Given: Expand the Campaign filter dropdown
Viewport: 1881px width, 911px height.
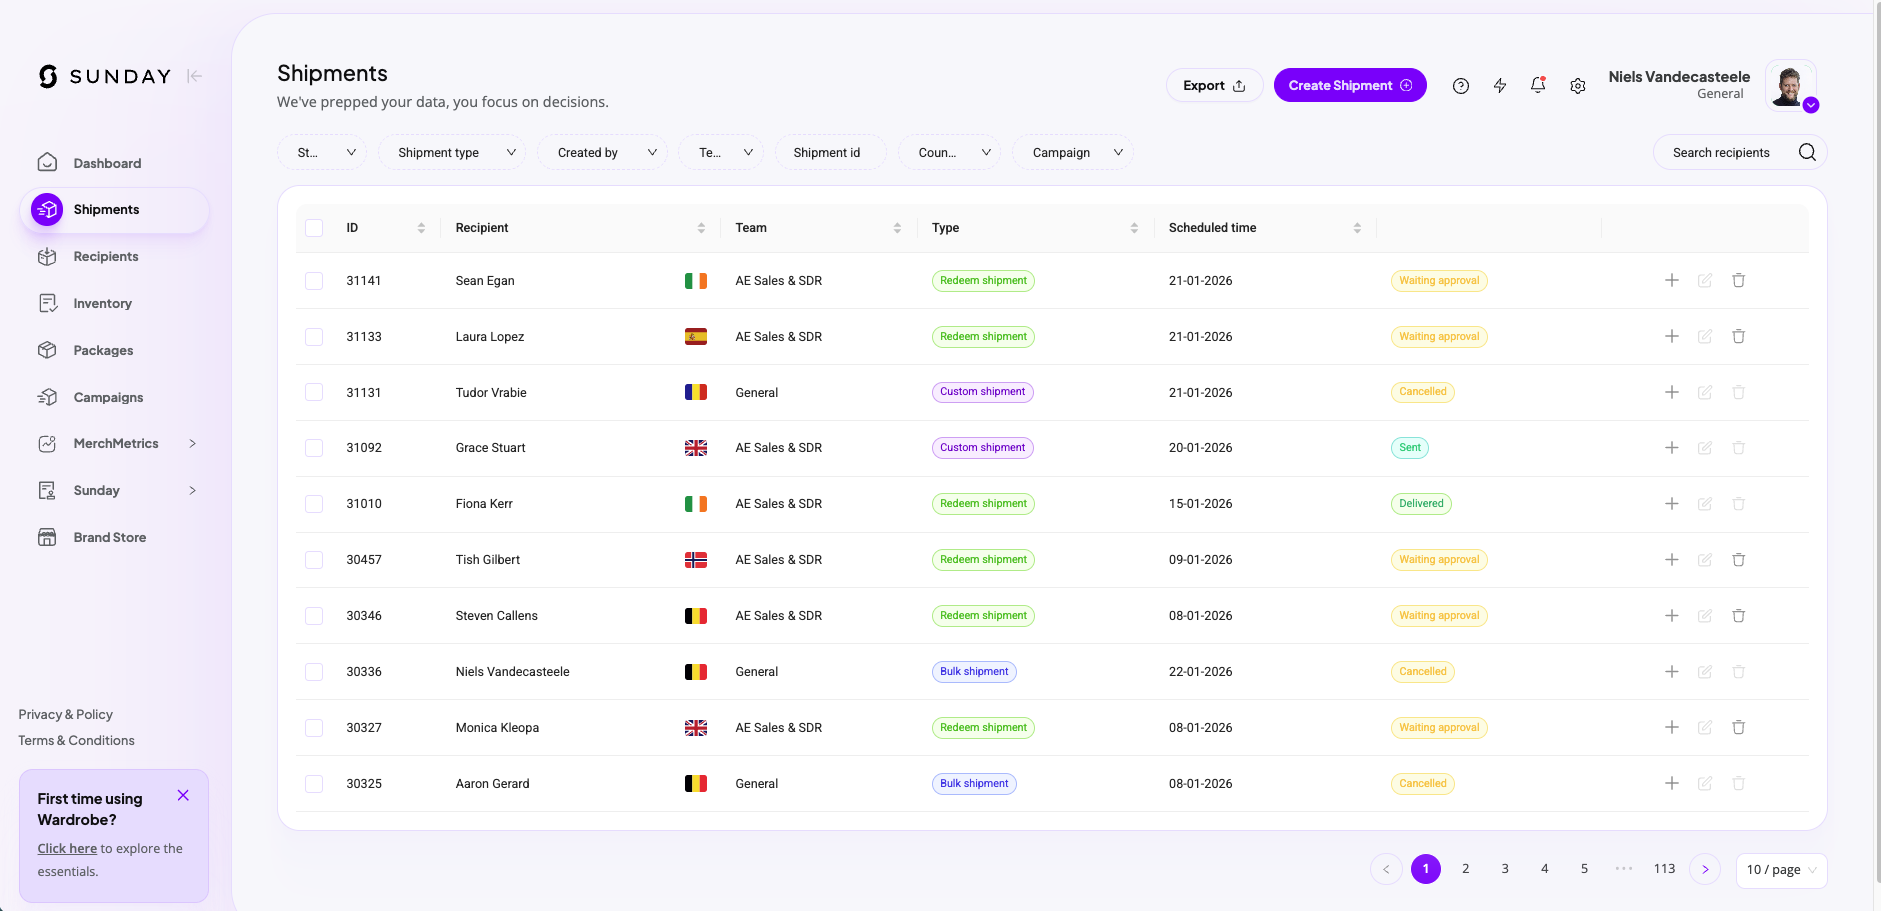Looking at the screenshot, I should pyautogui.click(x=1073, y=152).
